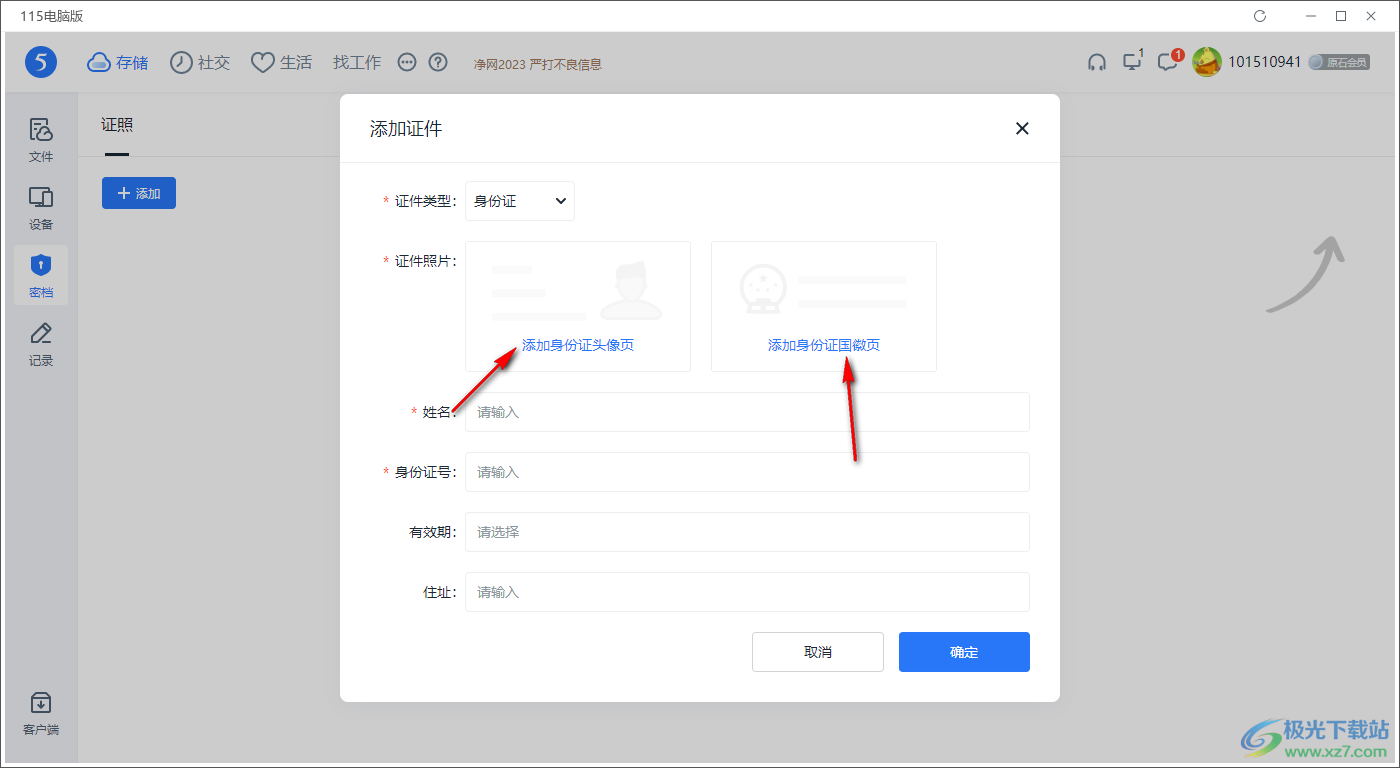Focus the 住址 input field
Viewport: 1400px width, 768px height.
pyautogui.click(x=747, y=592)
